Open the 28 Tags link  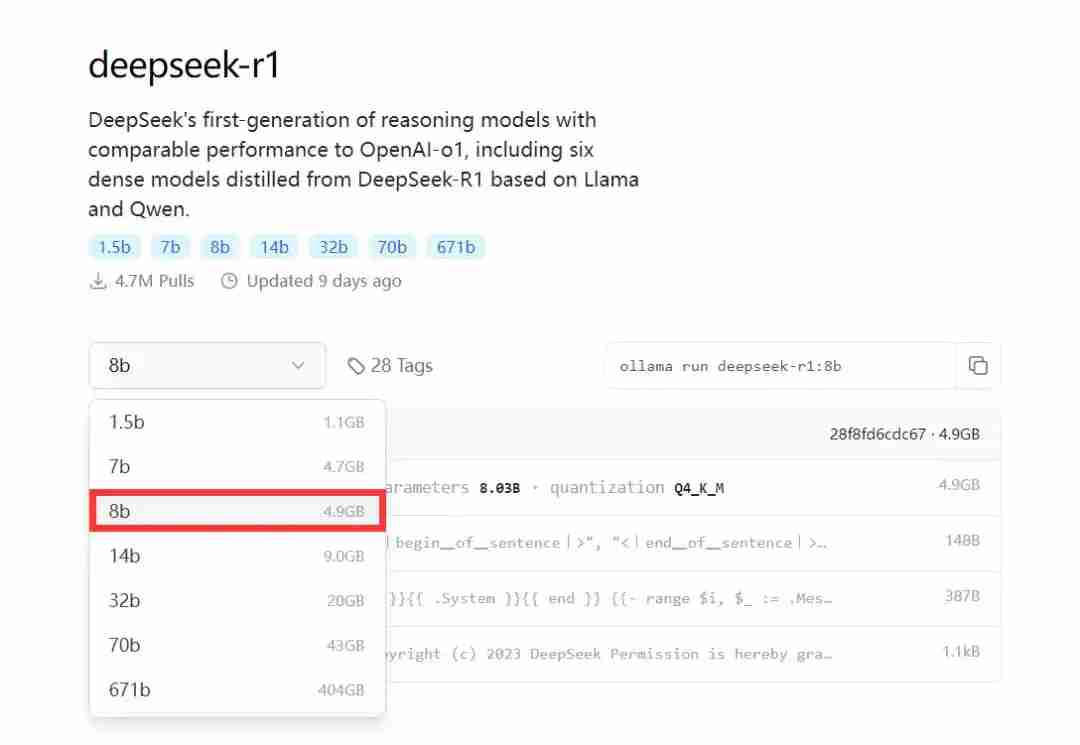click(391, 366)
